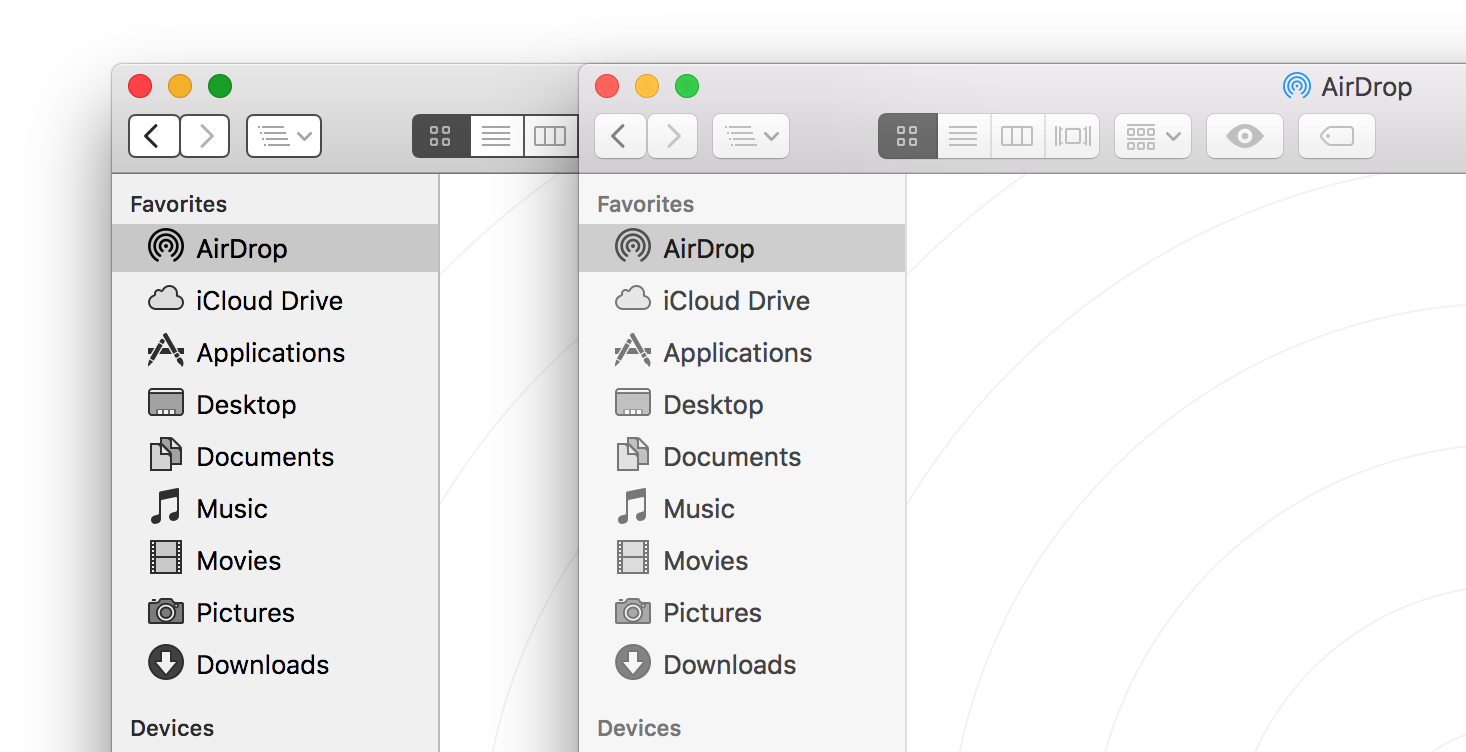1466x752 pixels.
Task: Set back window to icon view
Action: (x=441, y=136)
